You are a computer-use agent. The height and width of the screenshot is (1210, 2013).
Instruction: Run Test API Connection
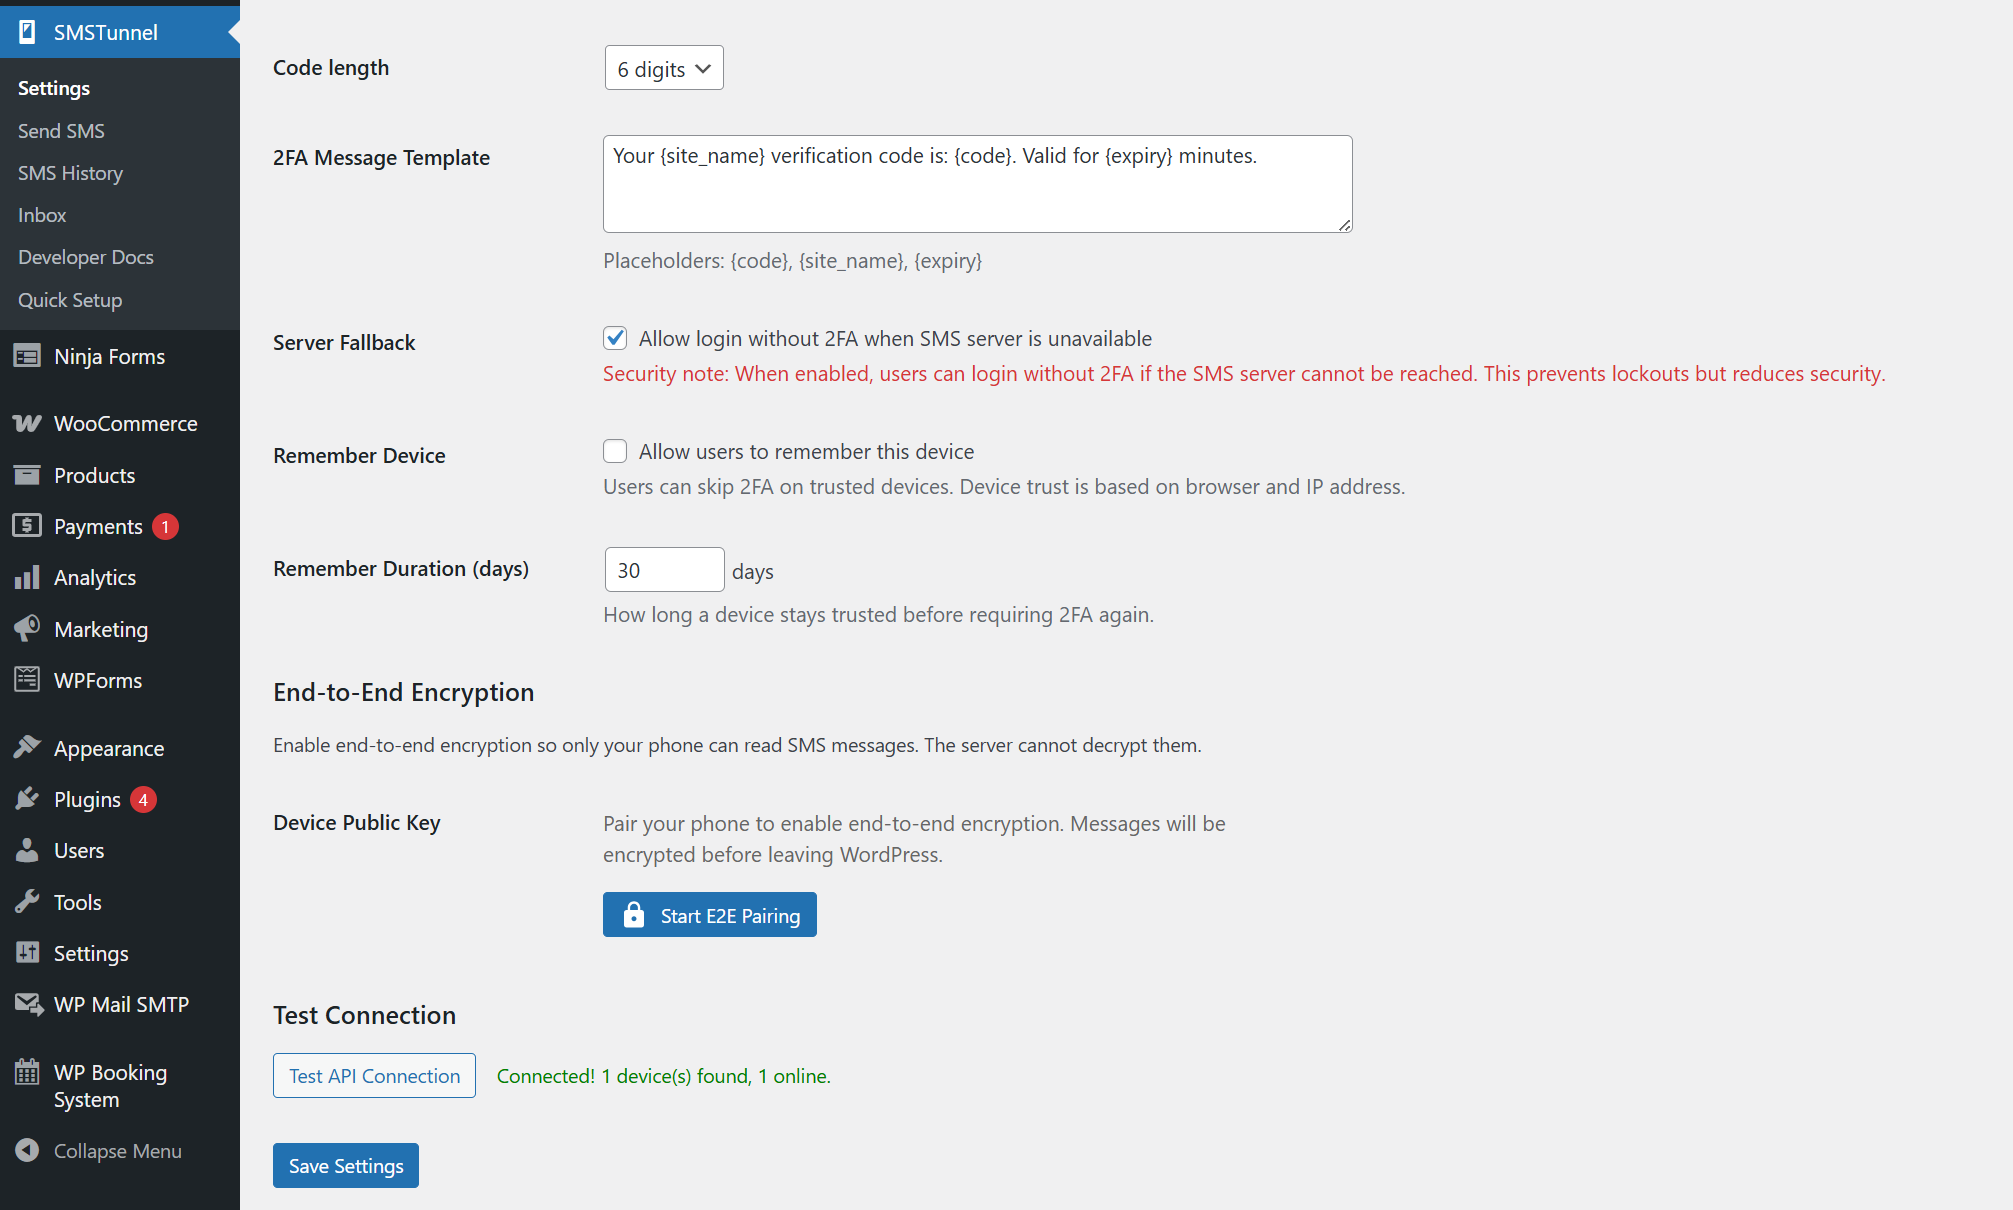pos(373,1075)
